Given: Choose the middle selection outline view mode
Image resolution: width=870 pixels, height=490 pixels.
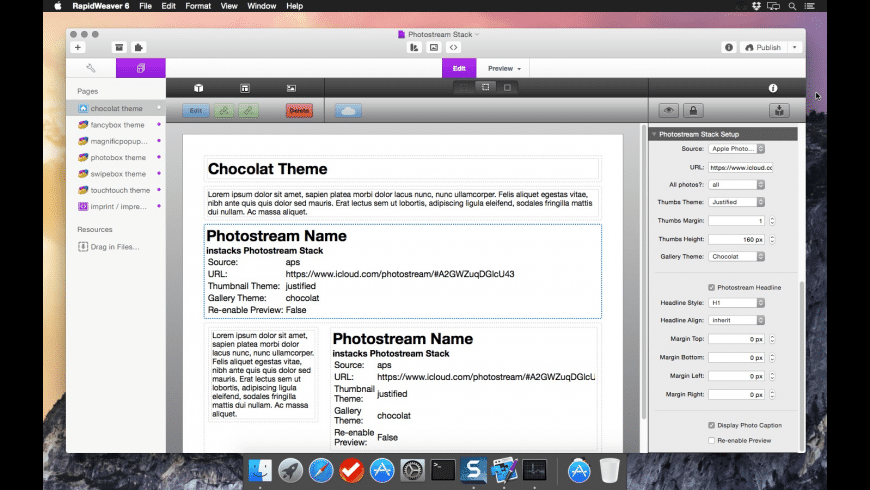Looking at the screenshot, I should (485, 88).
